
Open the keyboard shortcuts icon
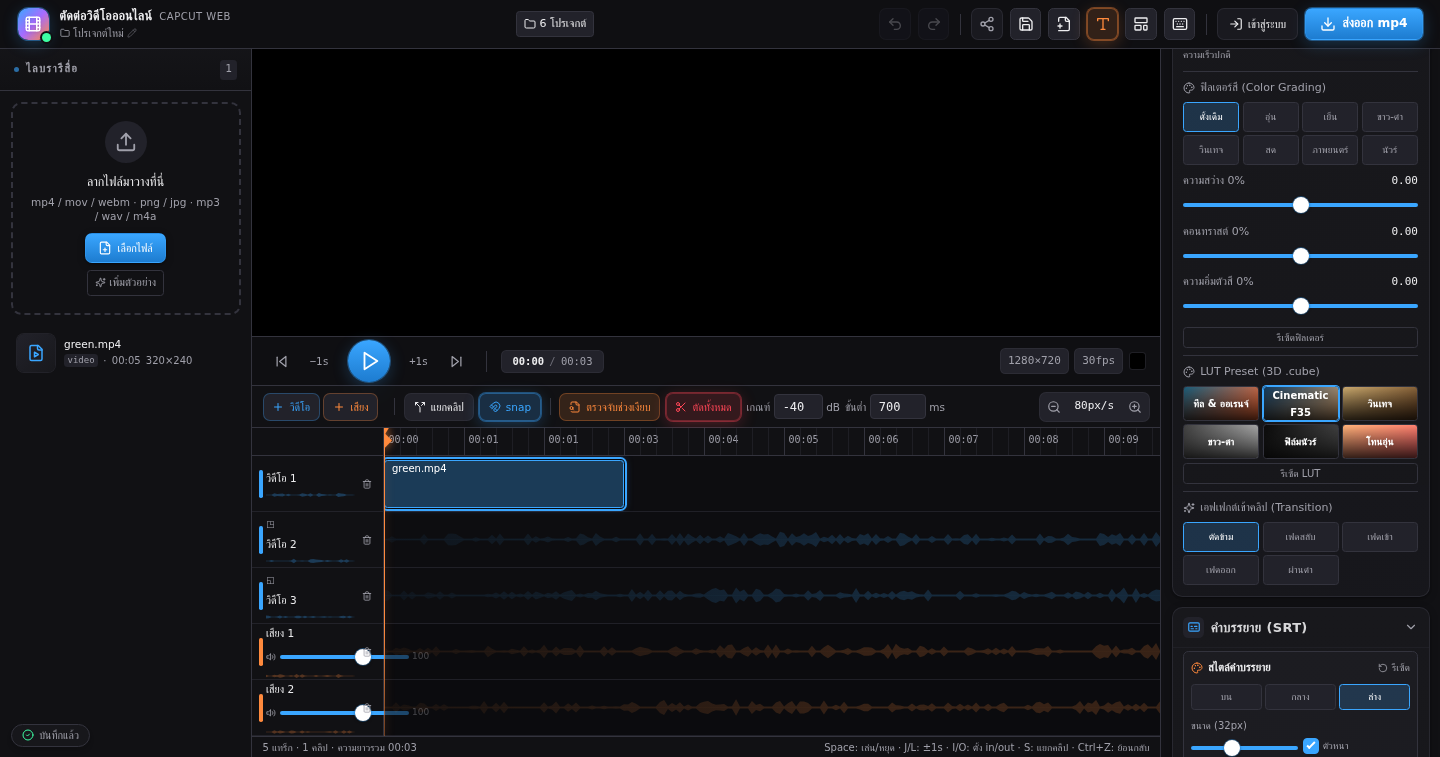(1179, 24)
